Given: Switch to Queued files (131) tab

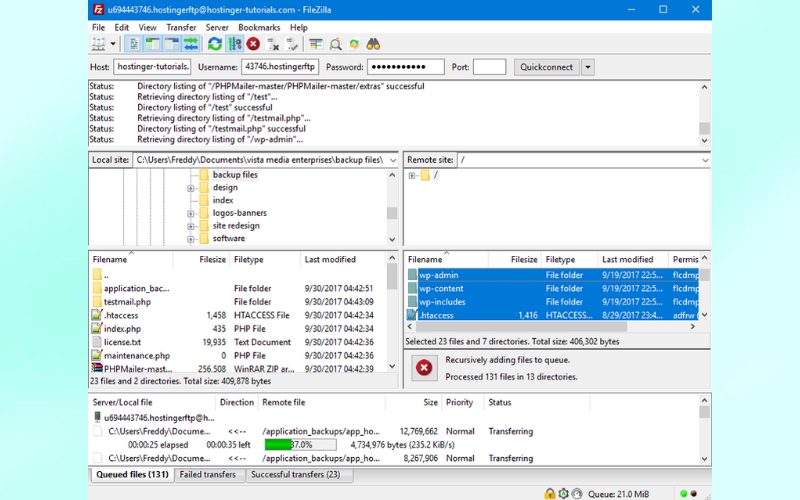Looking at the screenshot, I should [132, 474].
